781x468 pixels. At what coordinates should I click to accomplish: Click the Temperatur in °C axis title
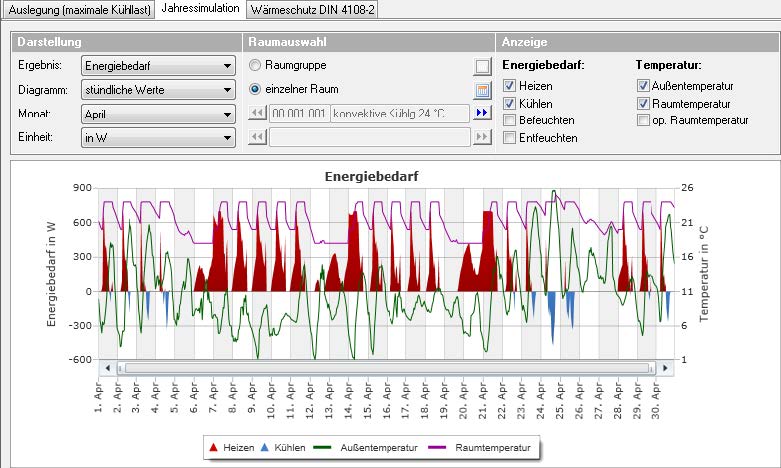703,274
